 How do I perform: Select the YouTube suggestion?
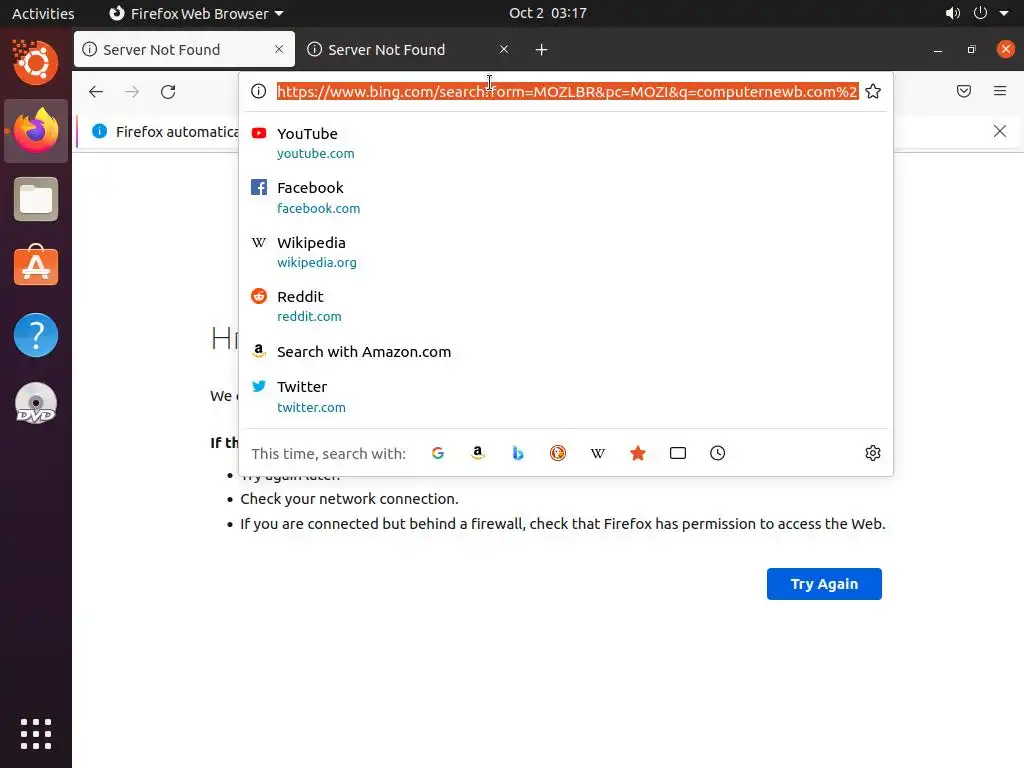[x=566, y=143]
